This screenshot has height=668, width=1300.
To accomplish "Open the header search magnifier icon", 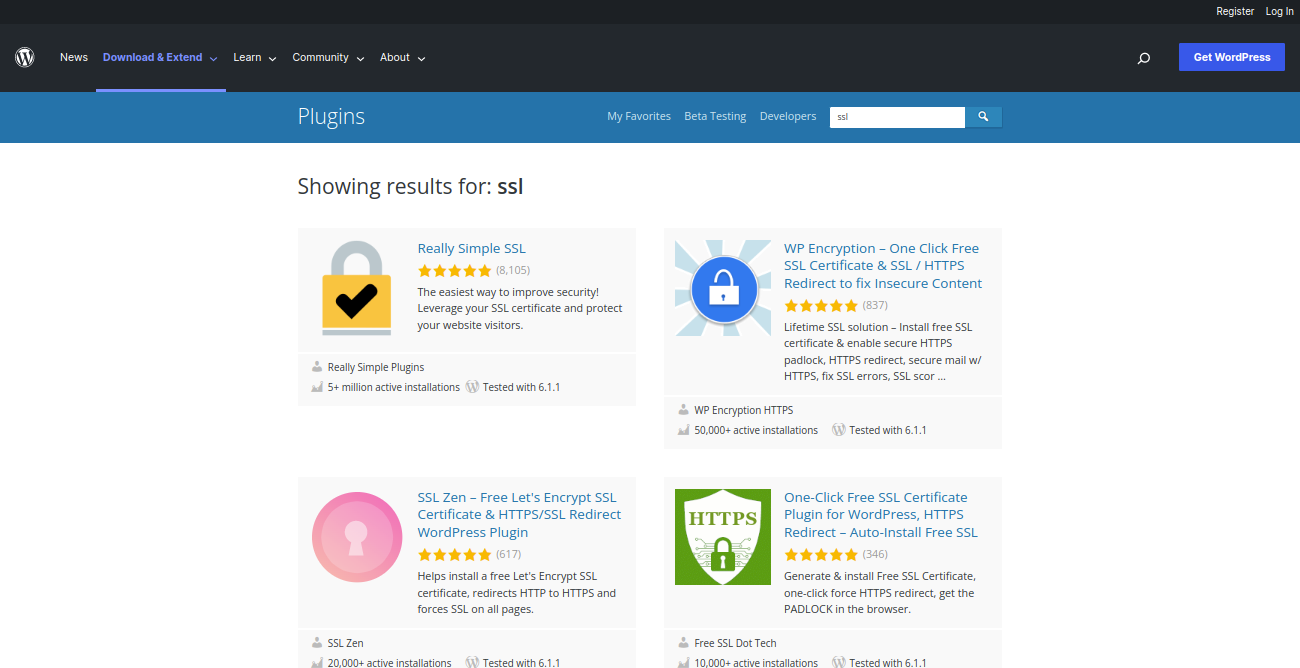I will [x=1144, y=58].
